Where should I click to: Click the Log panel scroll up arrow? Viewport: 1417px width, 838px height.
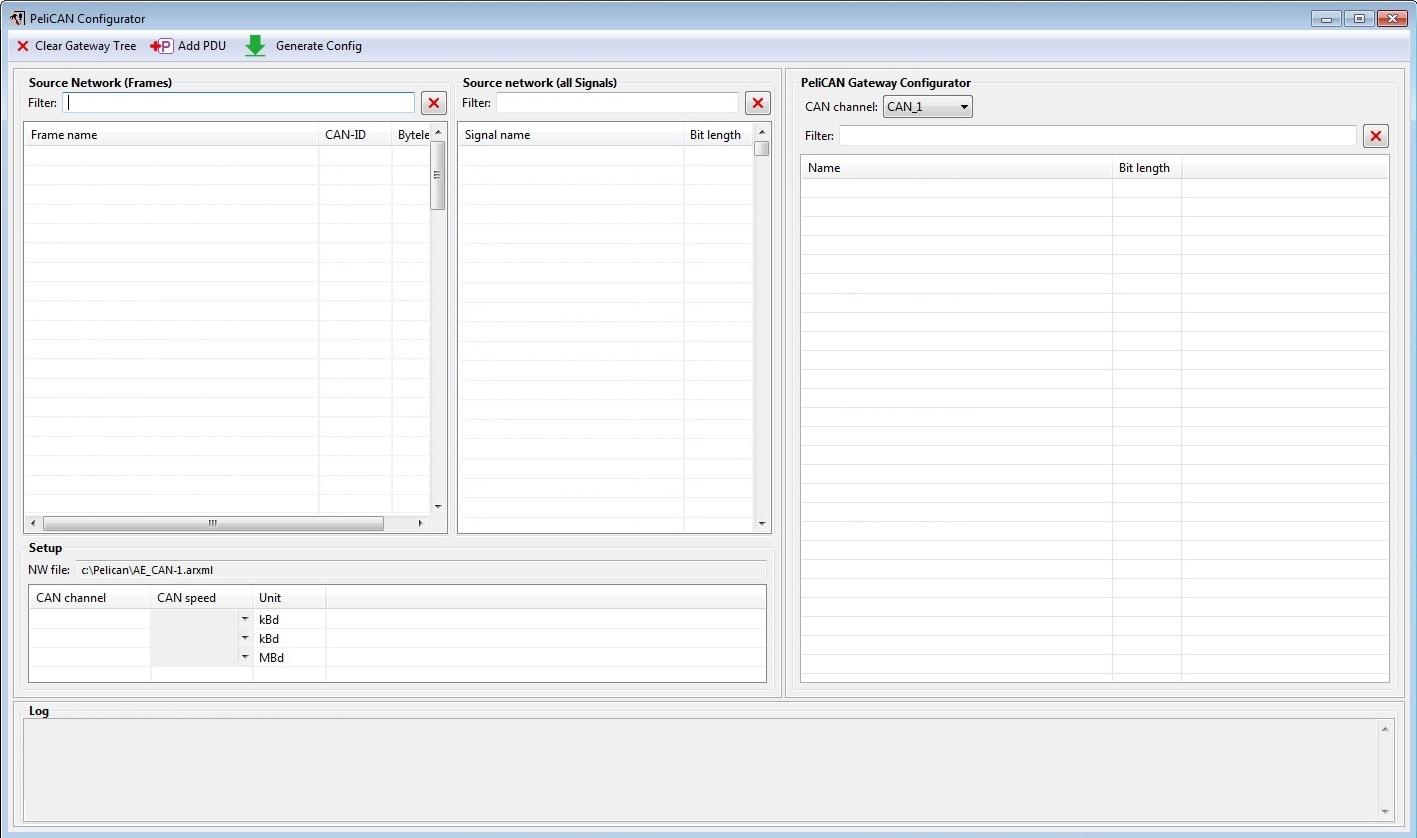point(1385,728)
